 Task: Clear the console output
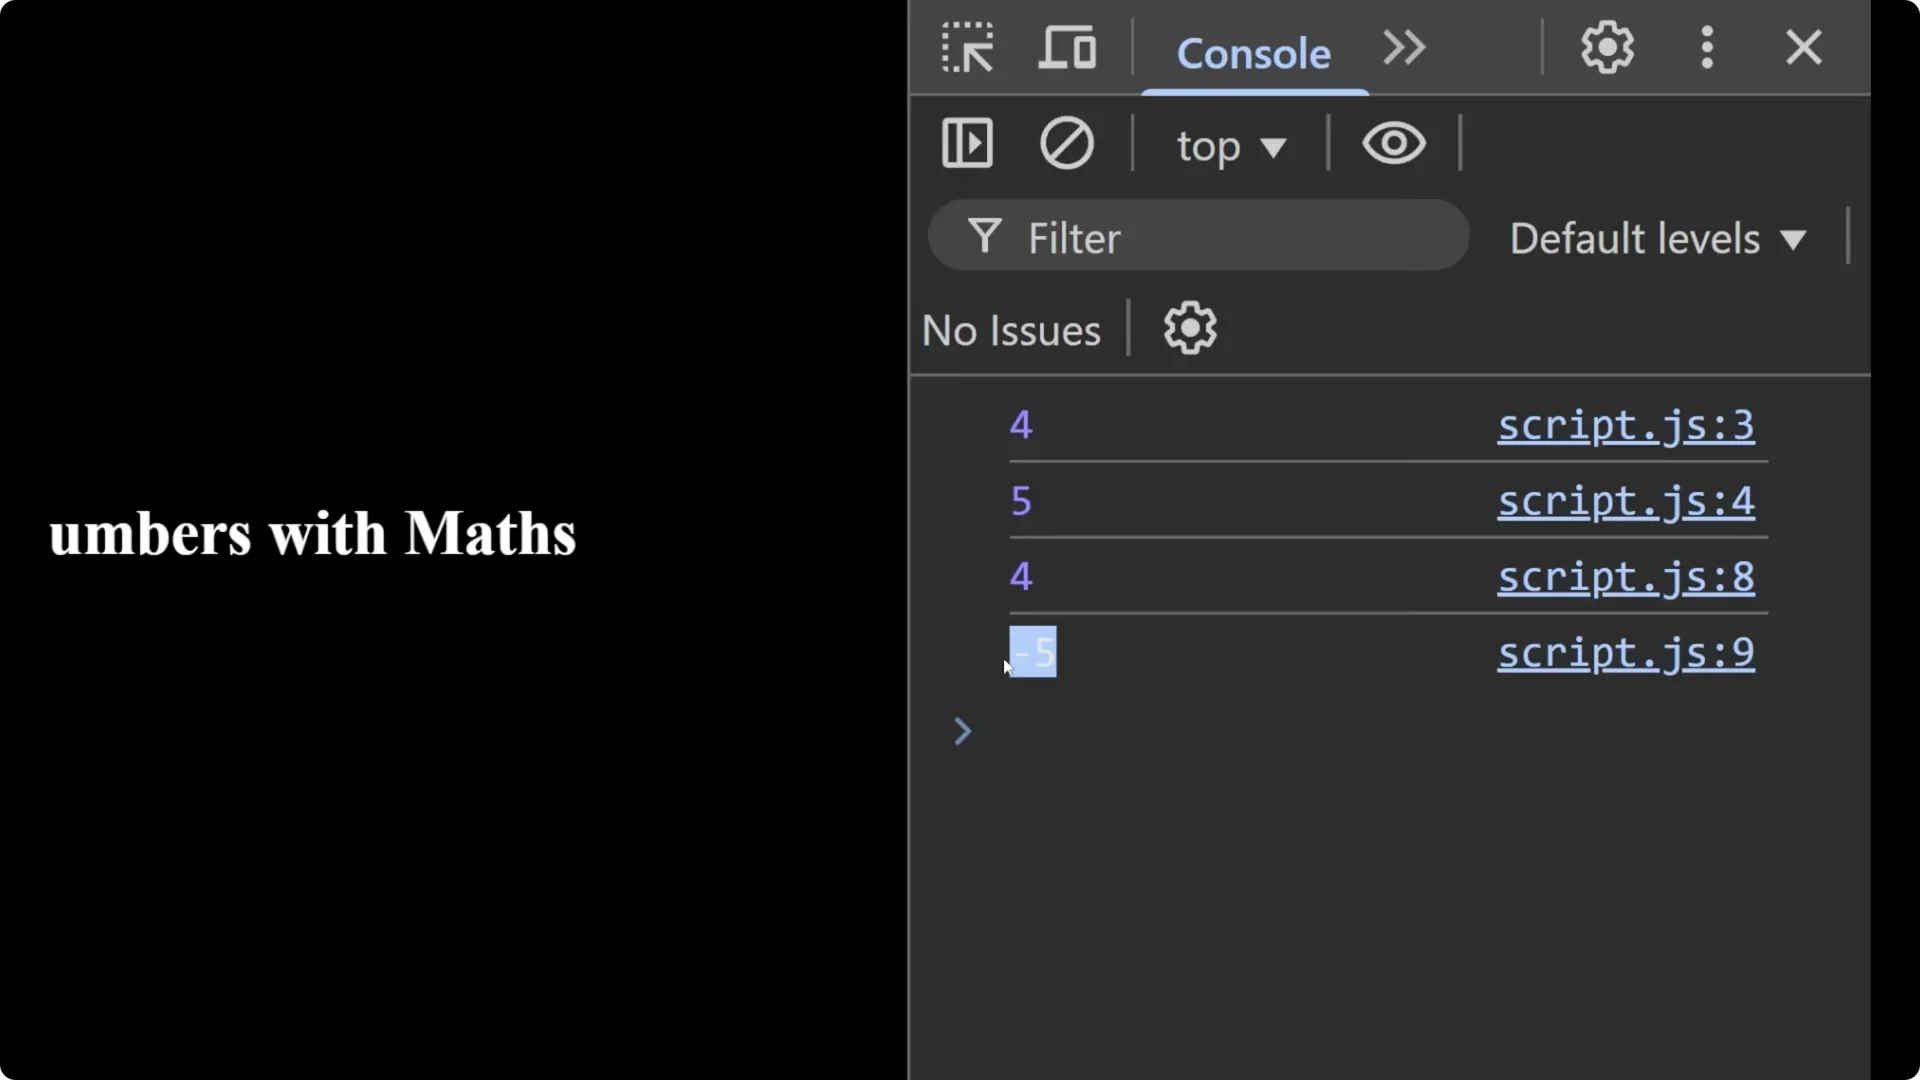point(1066,143)
